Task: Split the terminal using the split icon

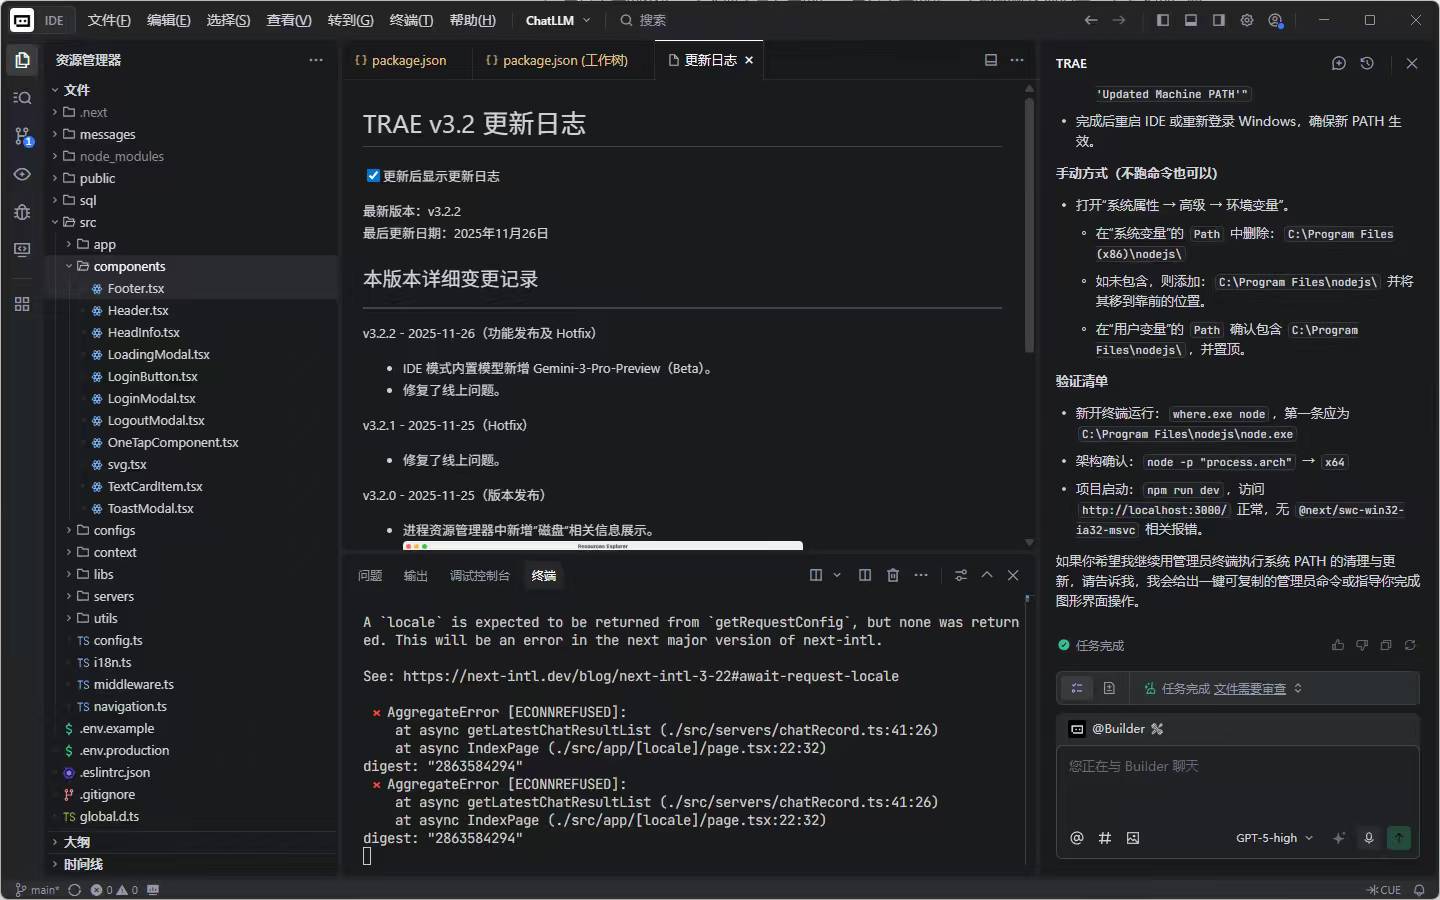Action: [865, 575]
